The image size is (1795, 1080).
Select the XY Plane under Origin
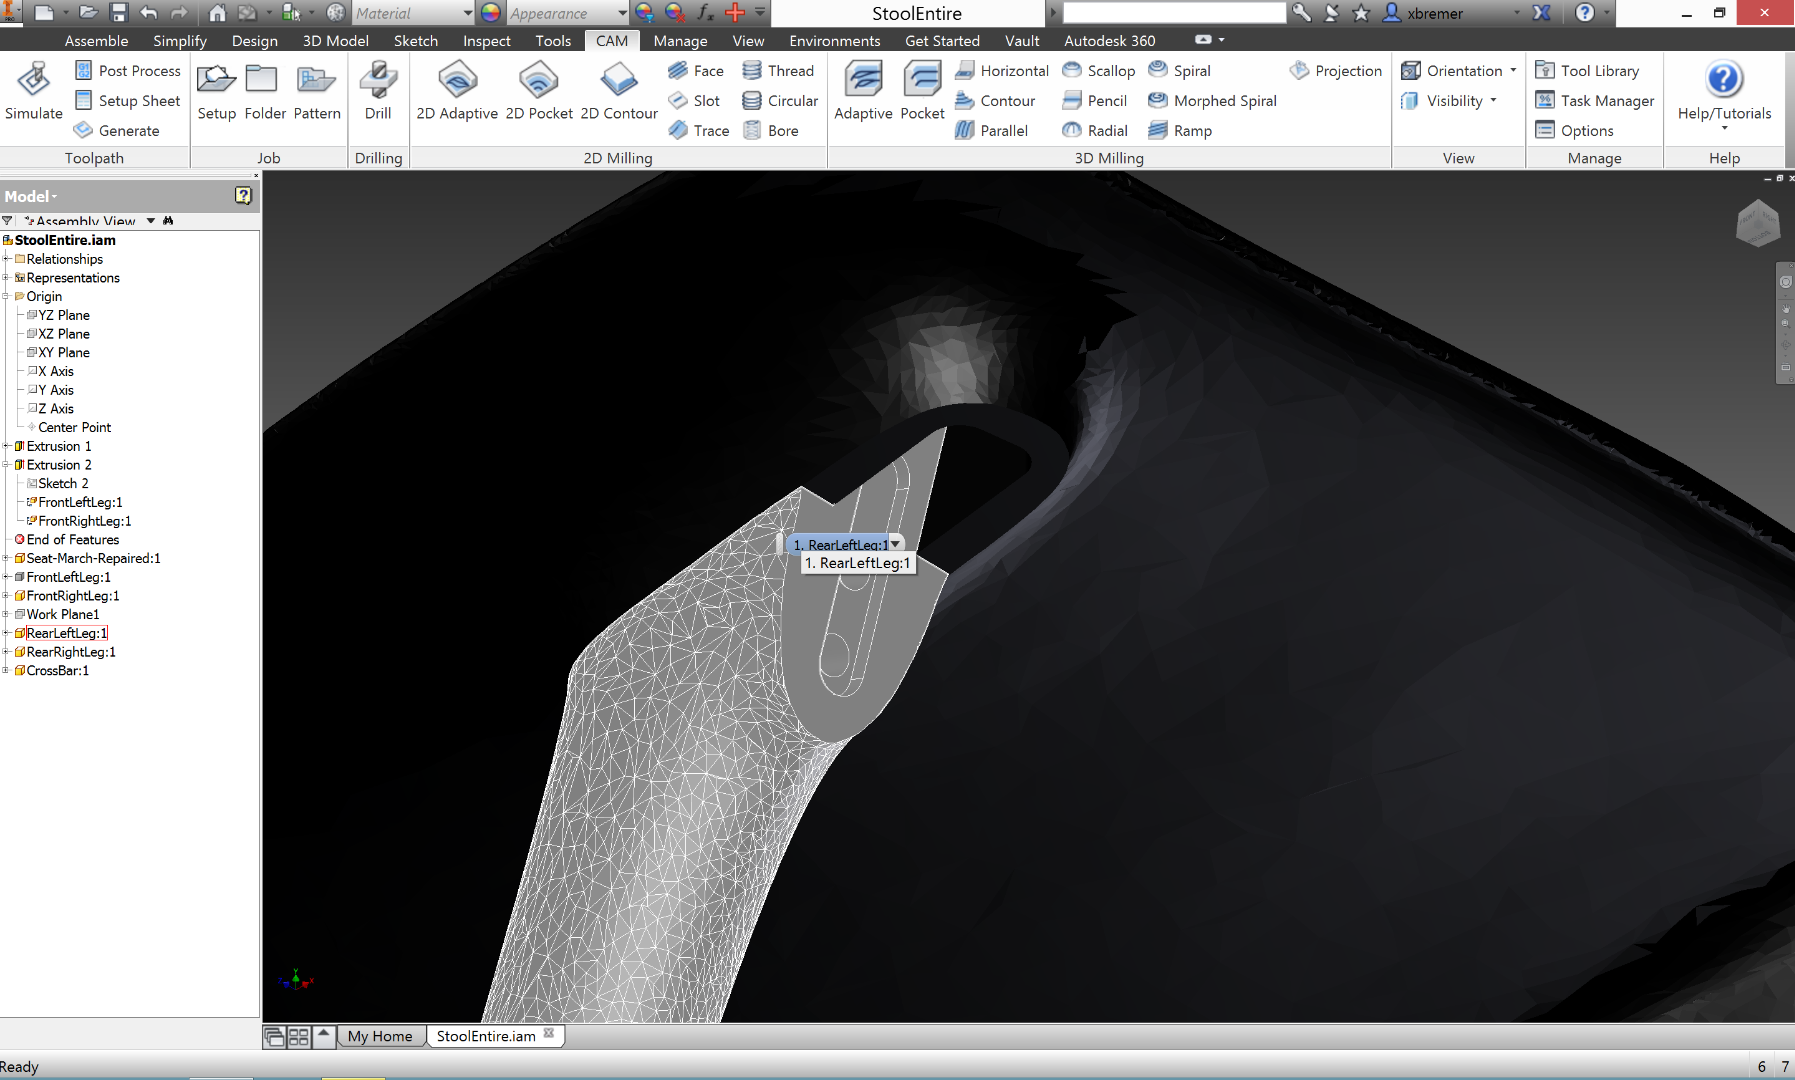point(63,352)
